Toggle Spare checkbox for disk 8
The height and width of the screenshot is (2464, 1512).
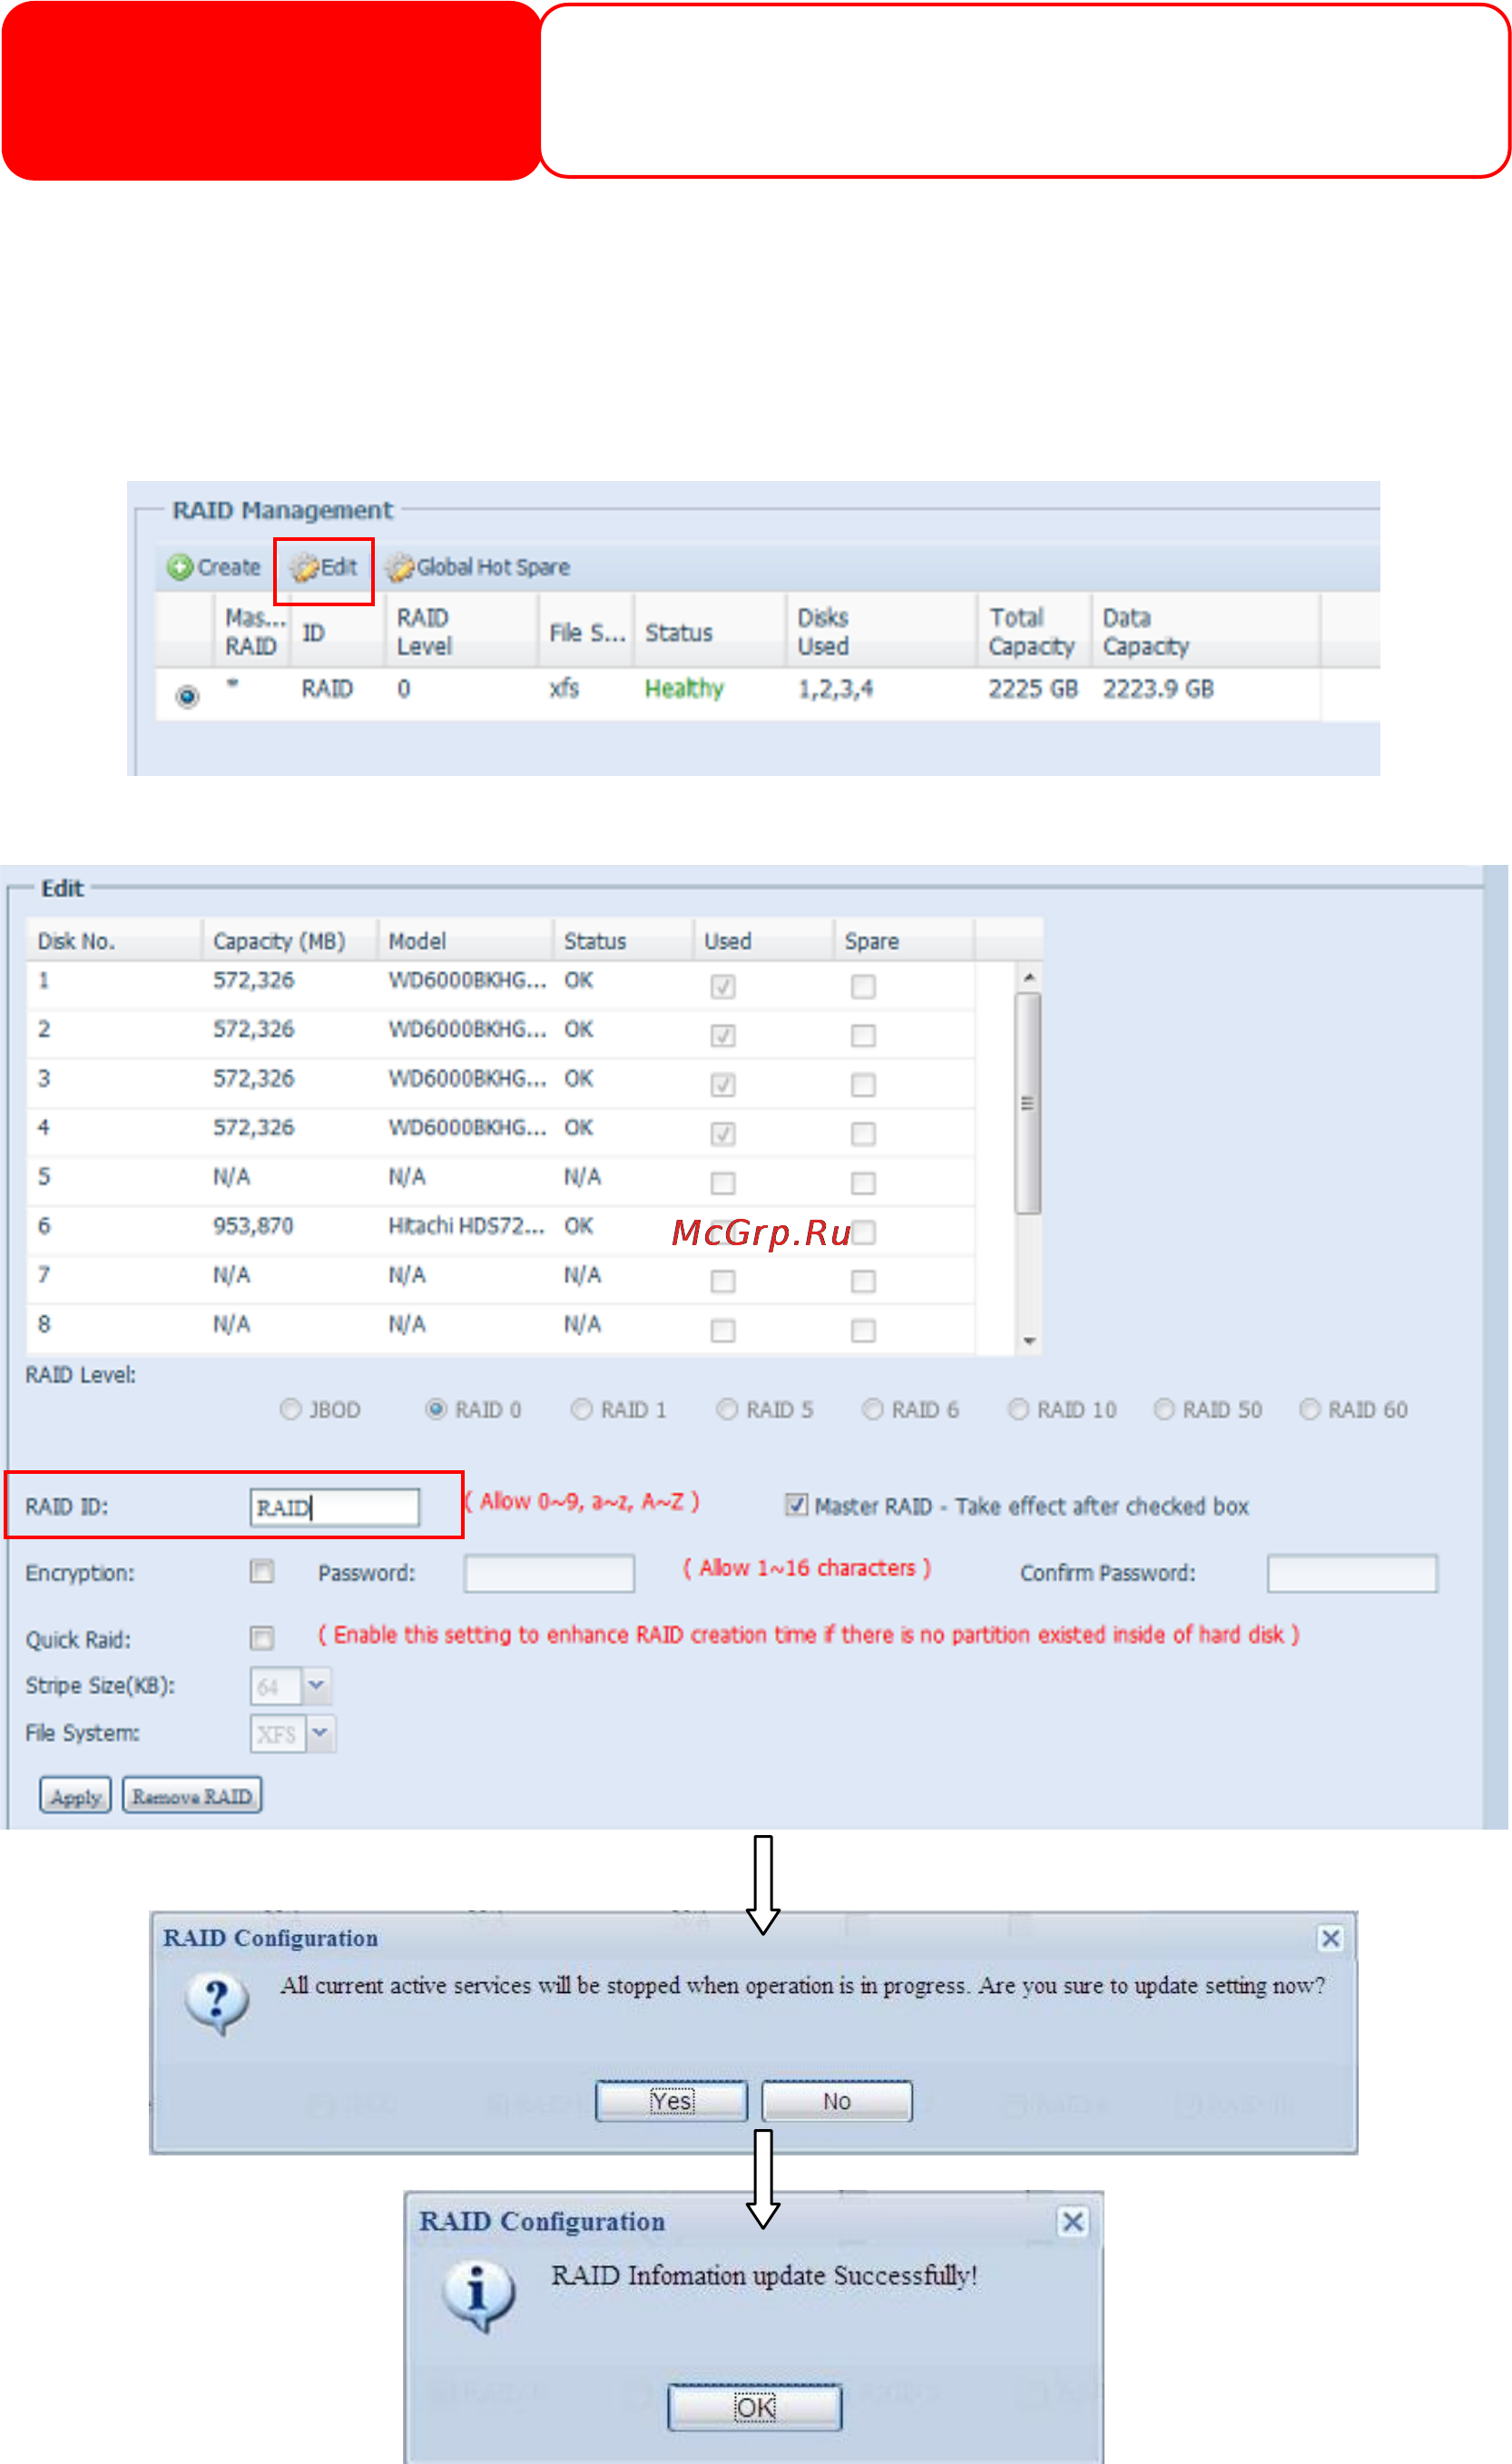[863, 1330]
